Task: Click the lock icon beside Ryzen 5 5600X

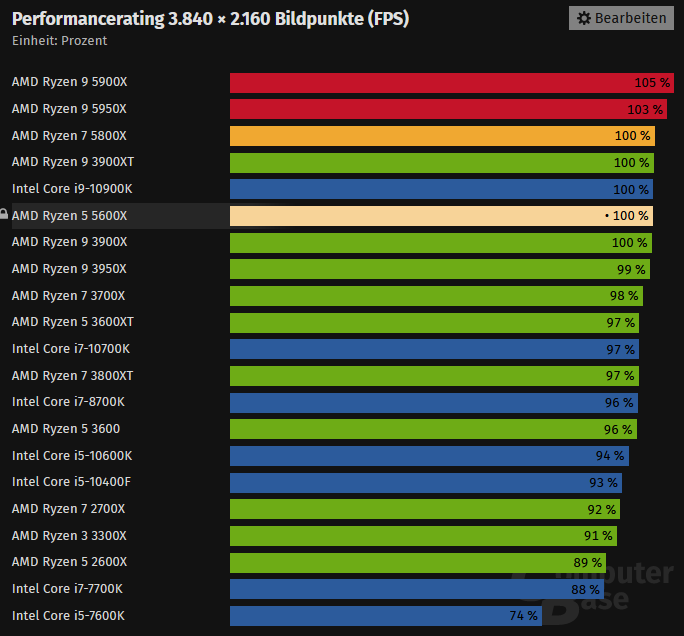Action: [3, 214]
